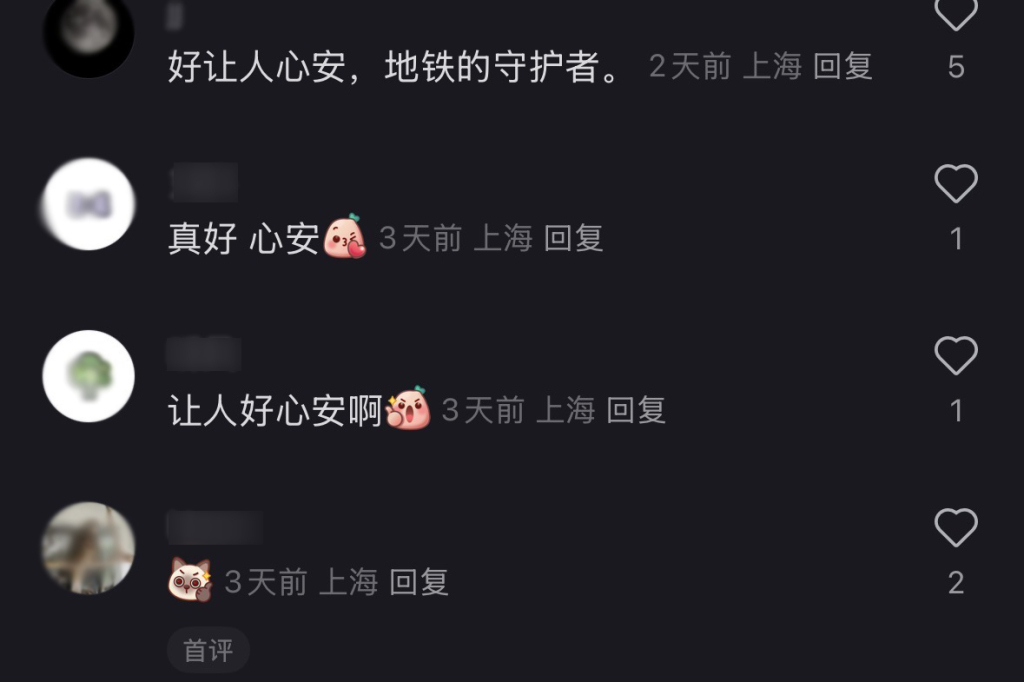Like the '真好 心安' comment

955,184
